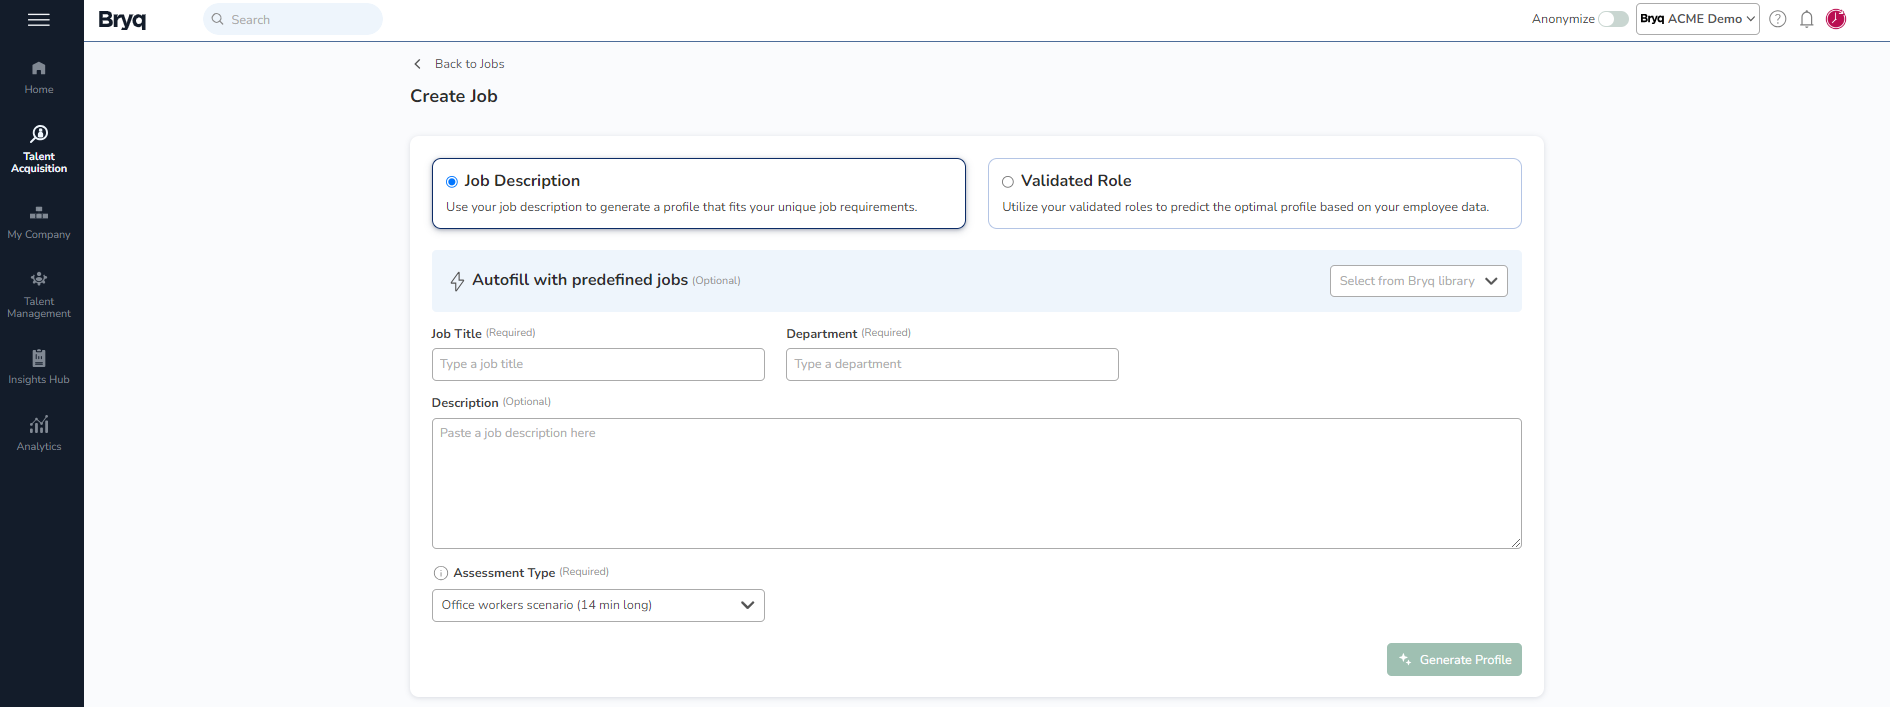The height and width of the screenshot is (707, 1890).
Task: Click the Description text area
Action: pos(976,483)
